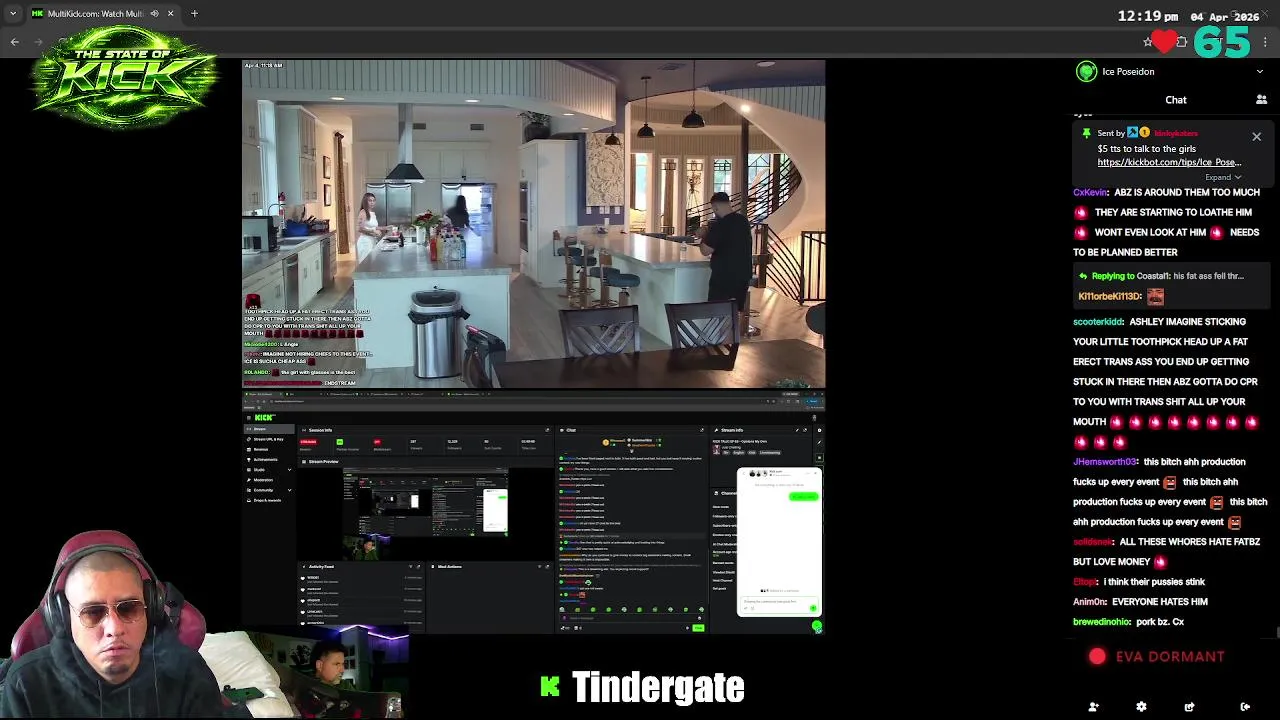Click the green send button in dashboard chat
Viewport: 1280px width, 720px height.
pos(697,627)
